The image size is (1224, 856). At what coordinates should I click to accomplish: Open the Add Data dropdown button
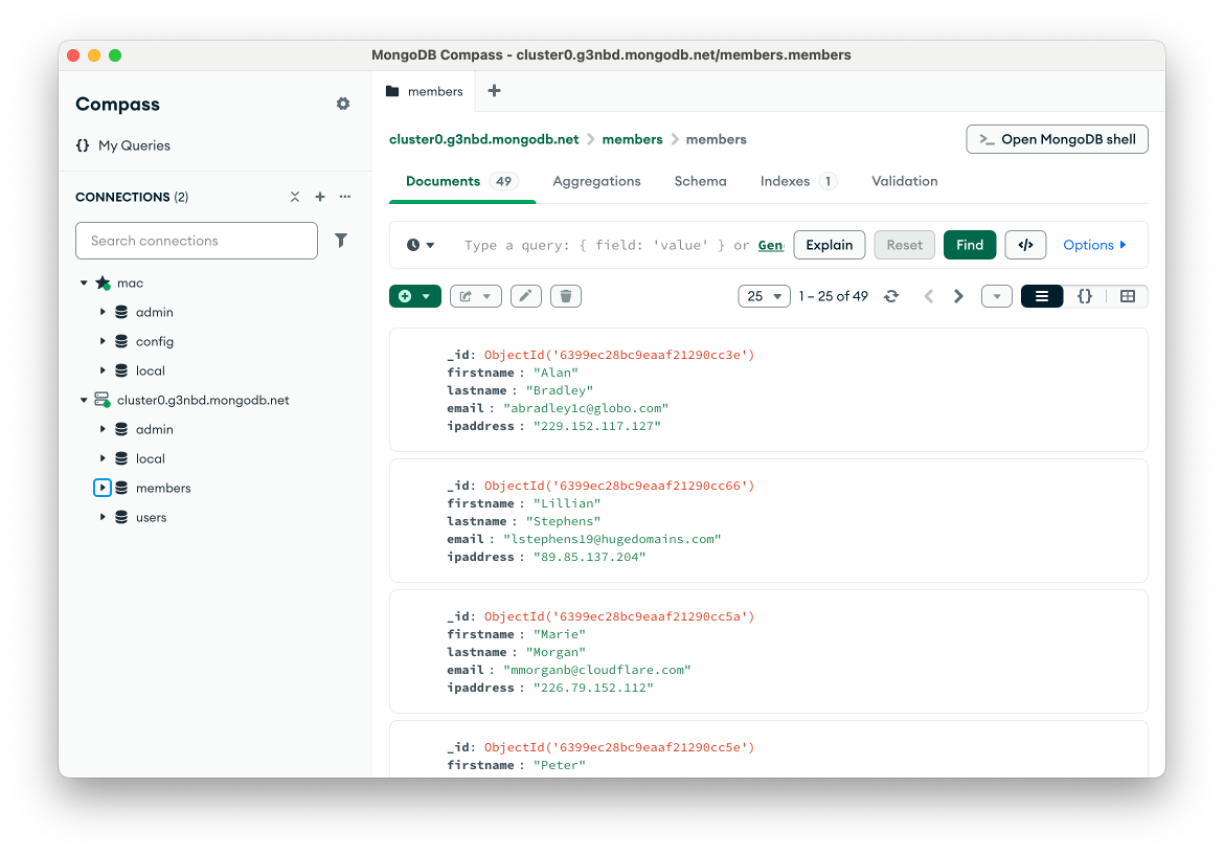(414, 296)
